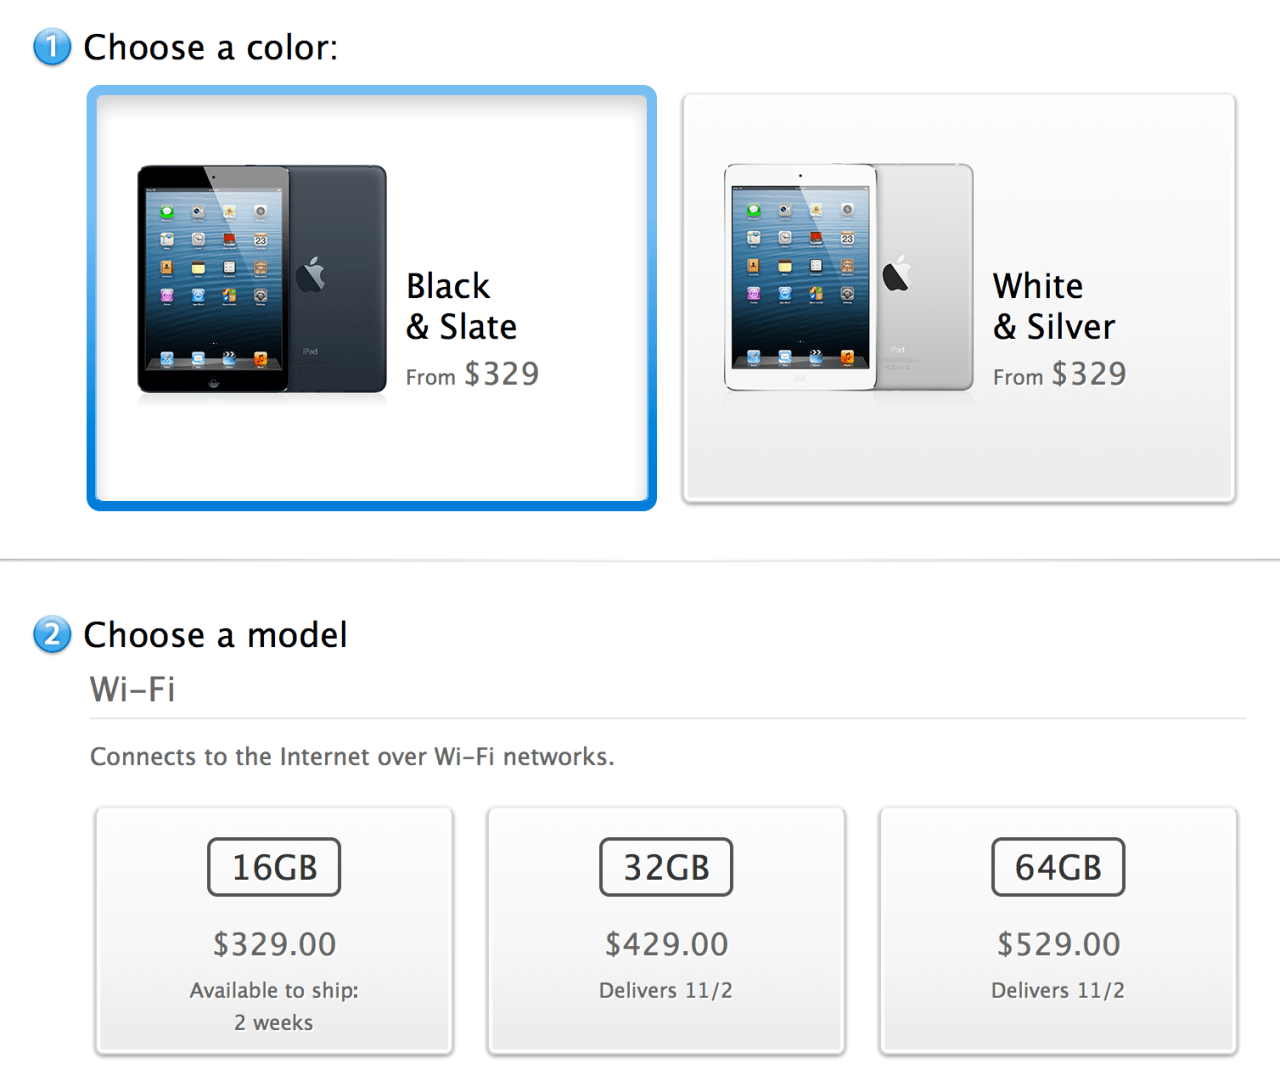Click the step 2 numbered badge
1280x1092 pixels.
(51, 635)
